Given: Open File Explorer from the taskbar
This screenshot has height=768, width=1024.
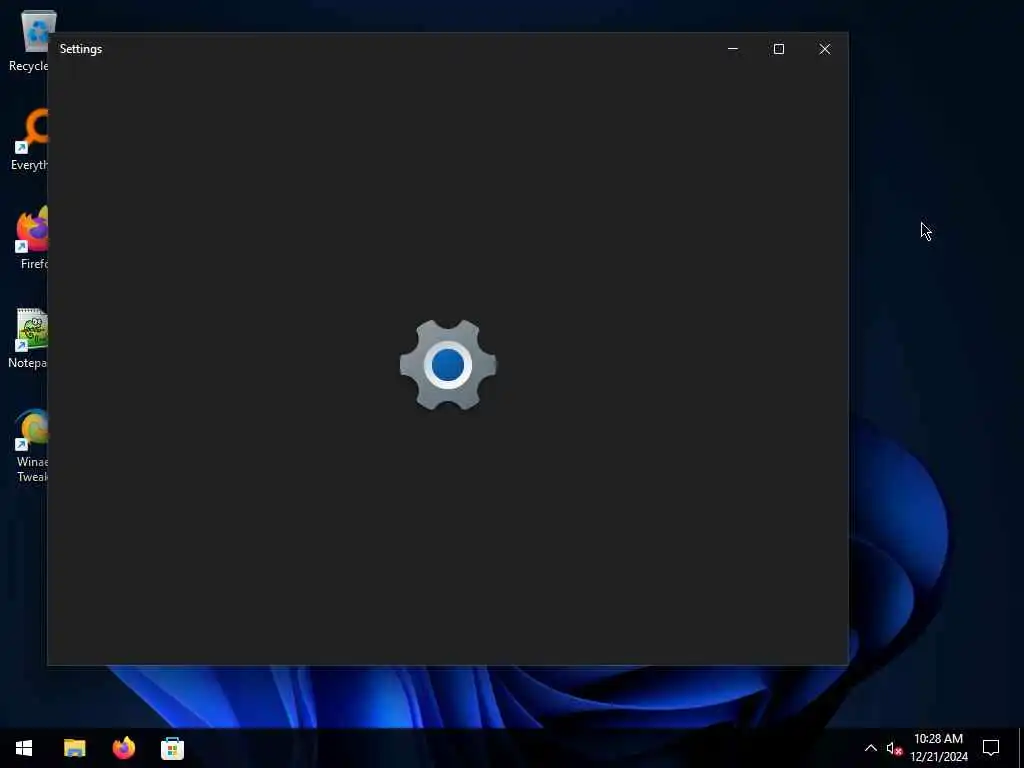Looking at the screenshot, I should [74, 748].
